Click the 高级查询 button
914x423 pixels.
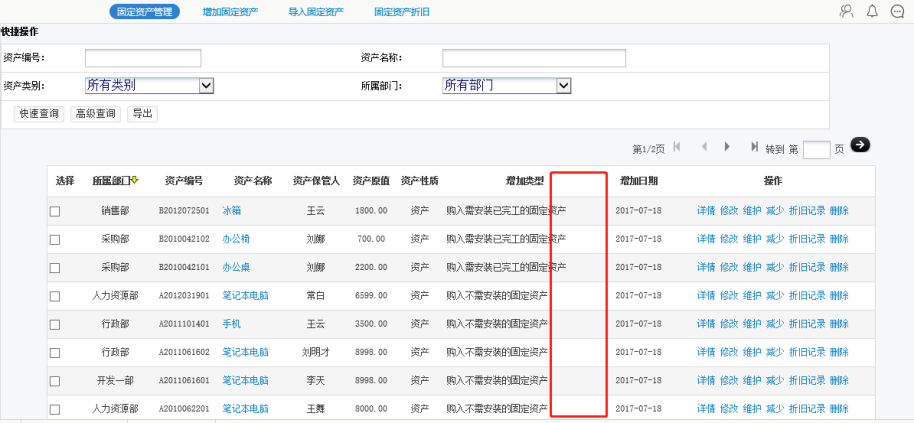(x=96, y=114)
